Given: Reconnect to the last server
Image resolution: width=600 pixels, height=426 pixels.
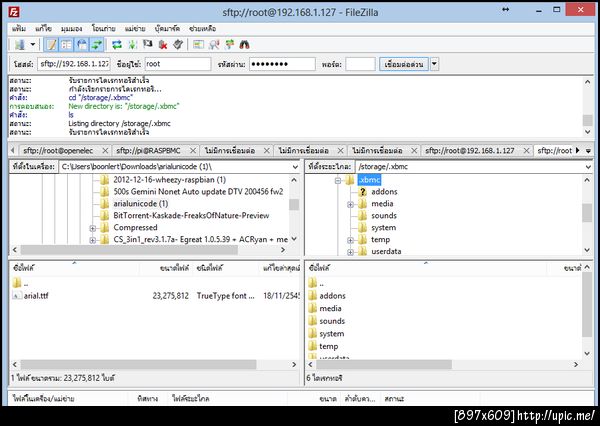Looking at the screenshot, I should [178, 45].
